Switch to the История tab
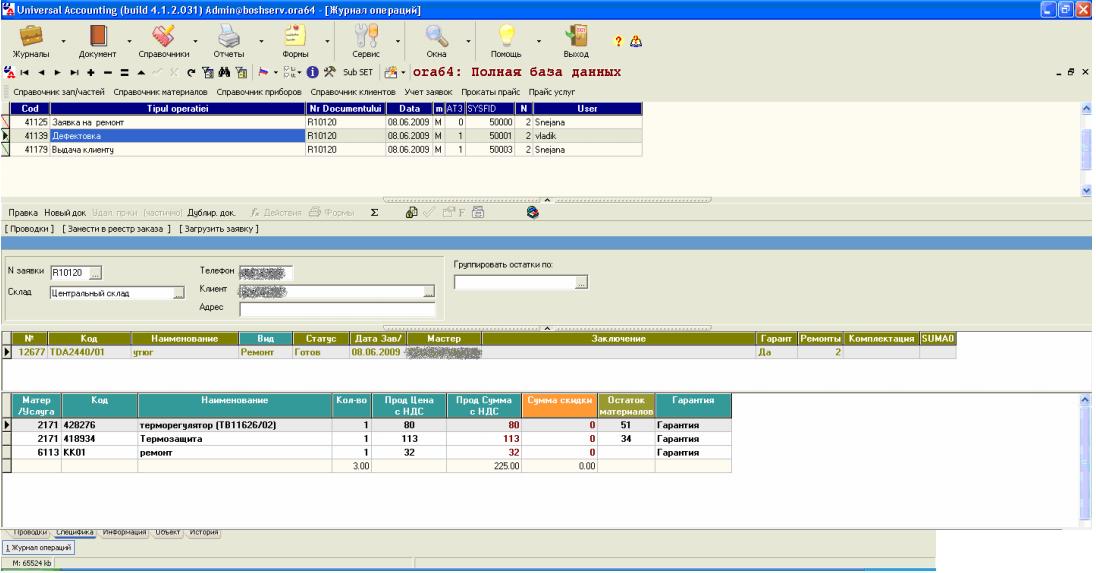The image size is (1096, 573). [x=204, y=532]
